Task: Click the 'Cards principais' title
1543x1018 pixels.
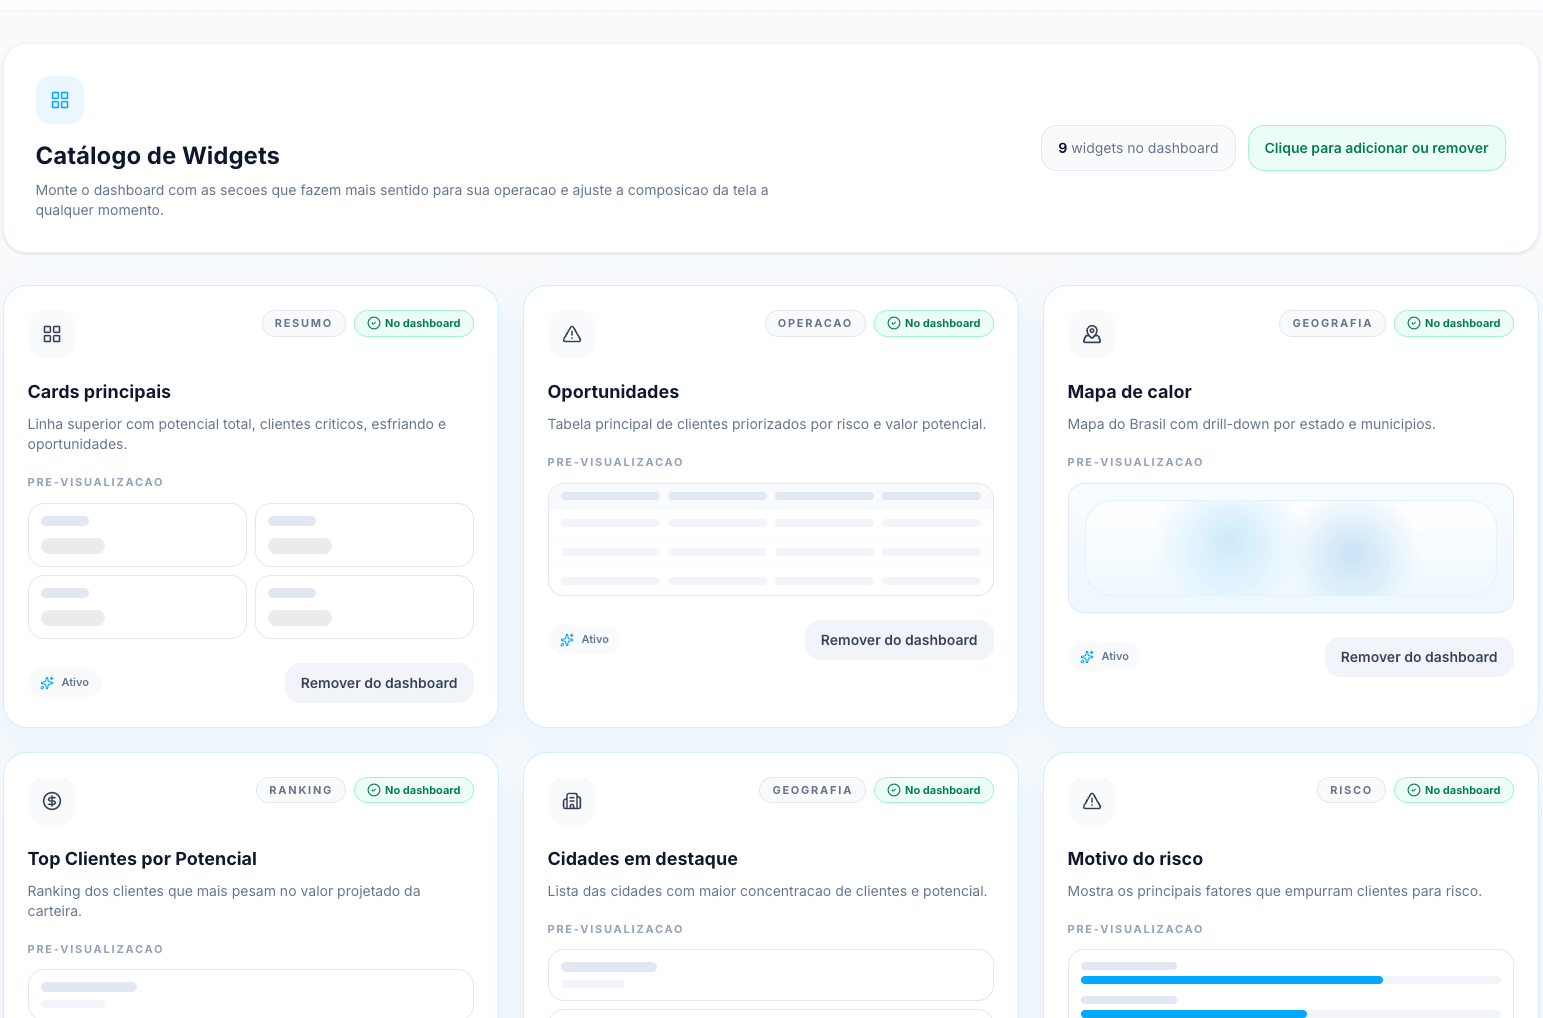Action: 99,392
